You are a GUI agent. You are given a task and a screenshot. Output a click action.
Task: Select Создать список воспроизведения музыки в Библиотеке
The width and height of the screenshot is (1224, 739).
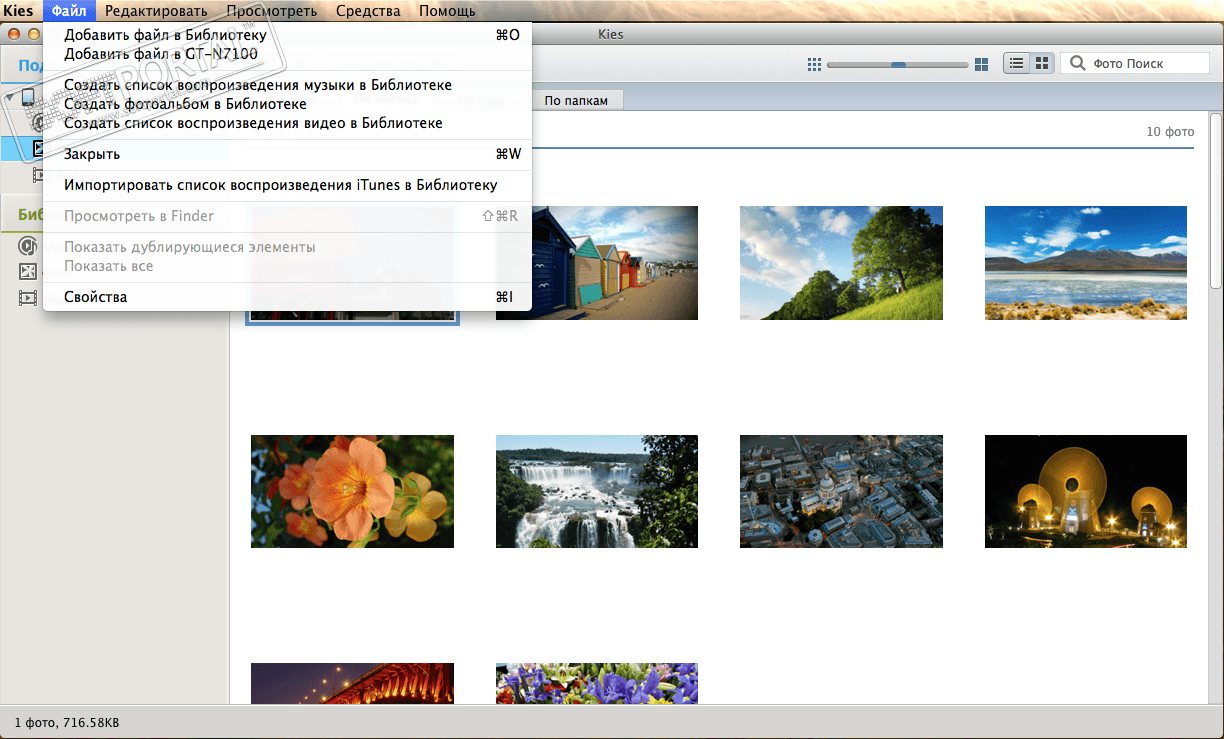point(288,85)
